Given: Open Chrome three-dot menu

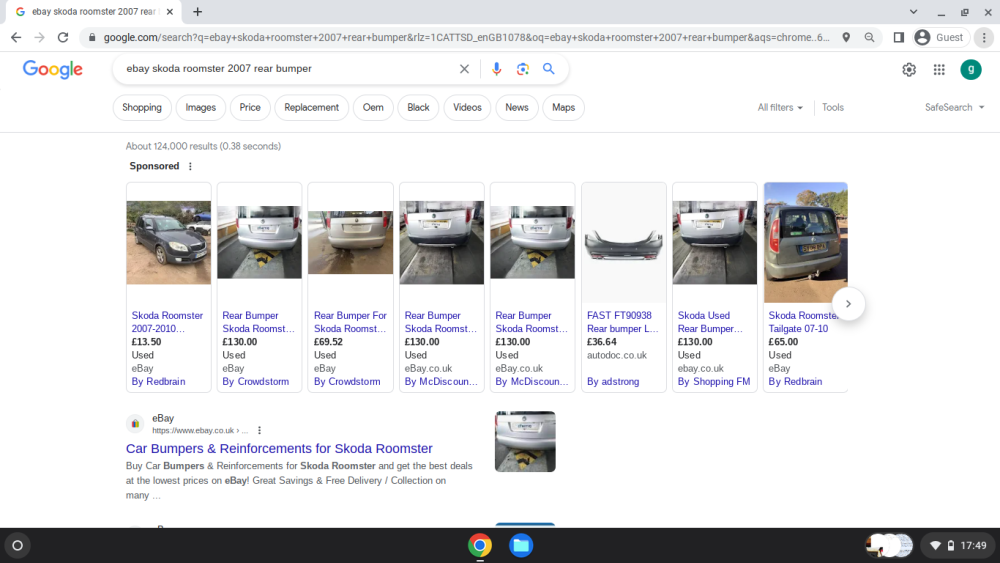Looking at the screenshot, I should (x=984, y=38).
